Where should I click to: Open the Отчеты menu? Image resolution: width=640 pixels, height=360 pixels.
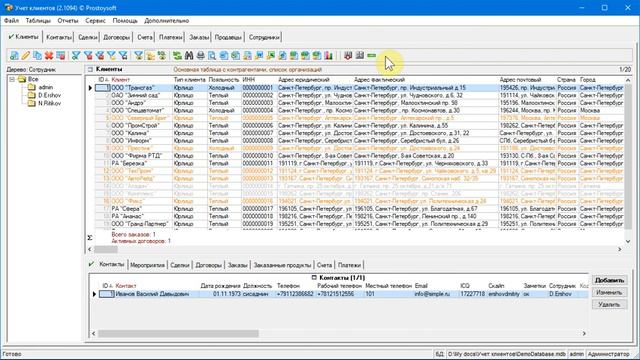pos(68,20)
